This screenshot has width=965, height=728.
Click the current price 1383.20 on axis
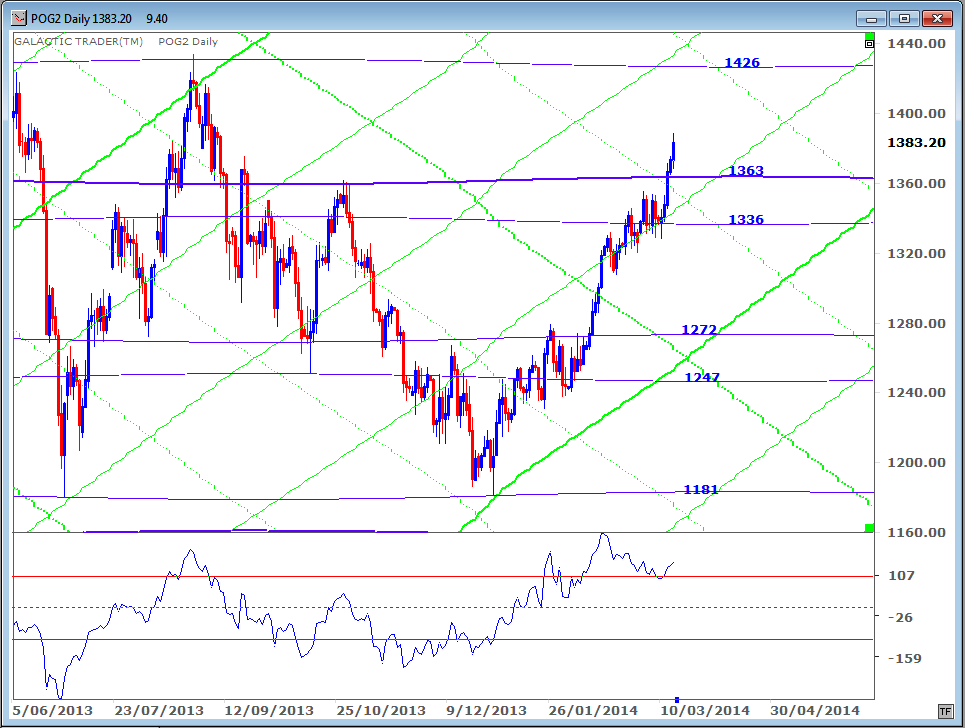(x=916, y=143)
